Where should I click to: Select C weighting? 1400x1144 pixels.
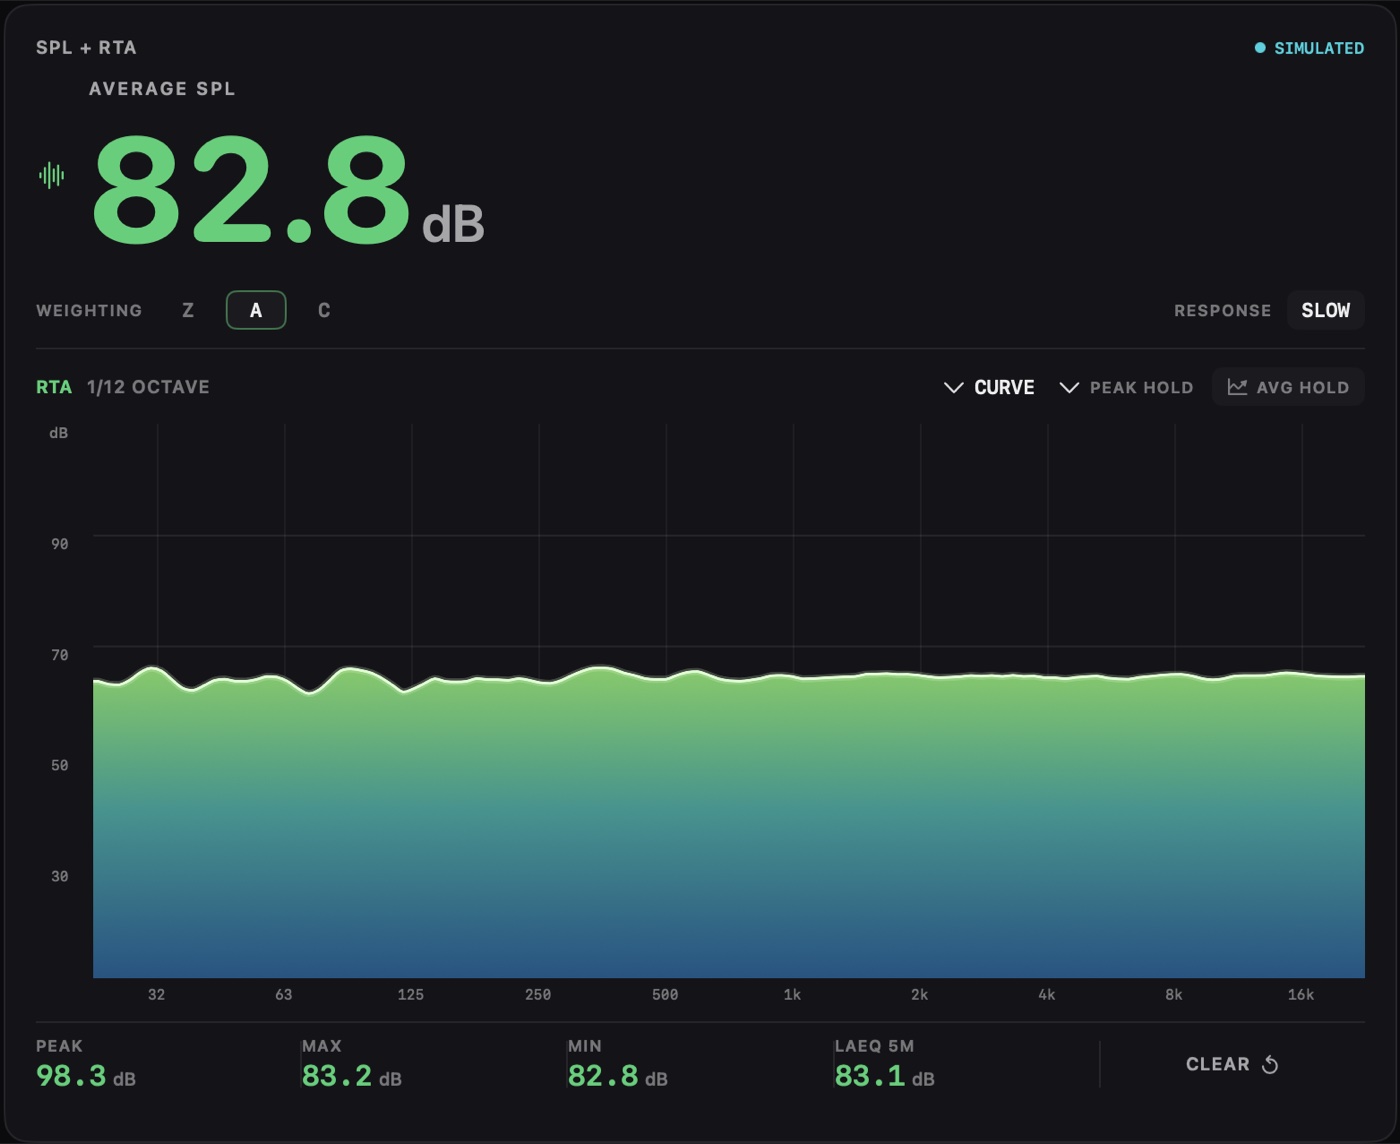pos(324,310)
